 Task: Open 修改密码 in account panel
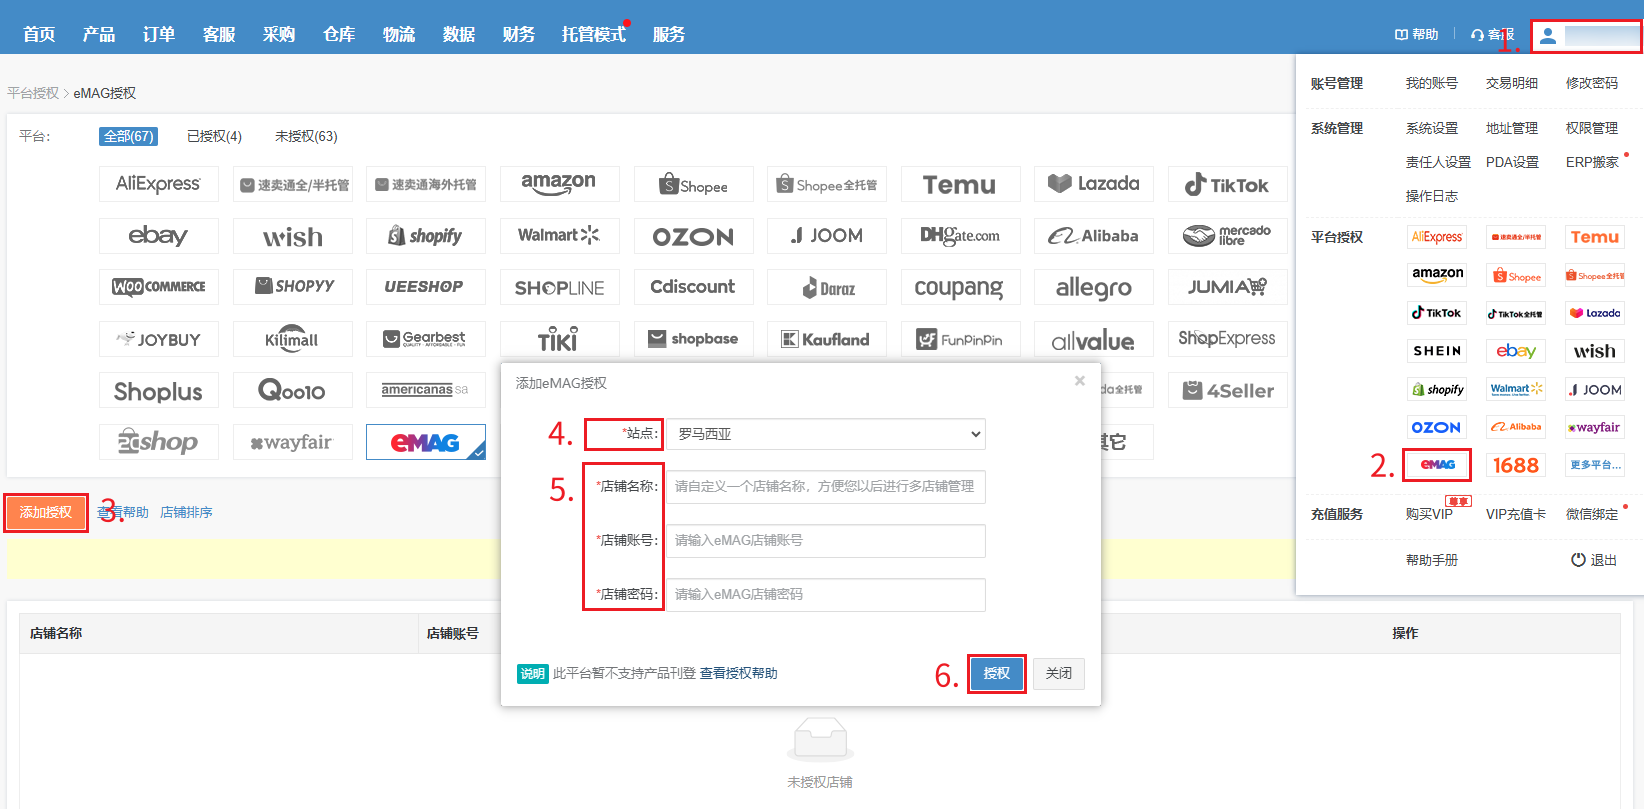[1592, 83]
